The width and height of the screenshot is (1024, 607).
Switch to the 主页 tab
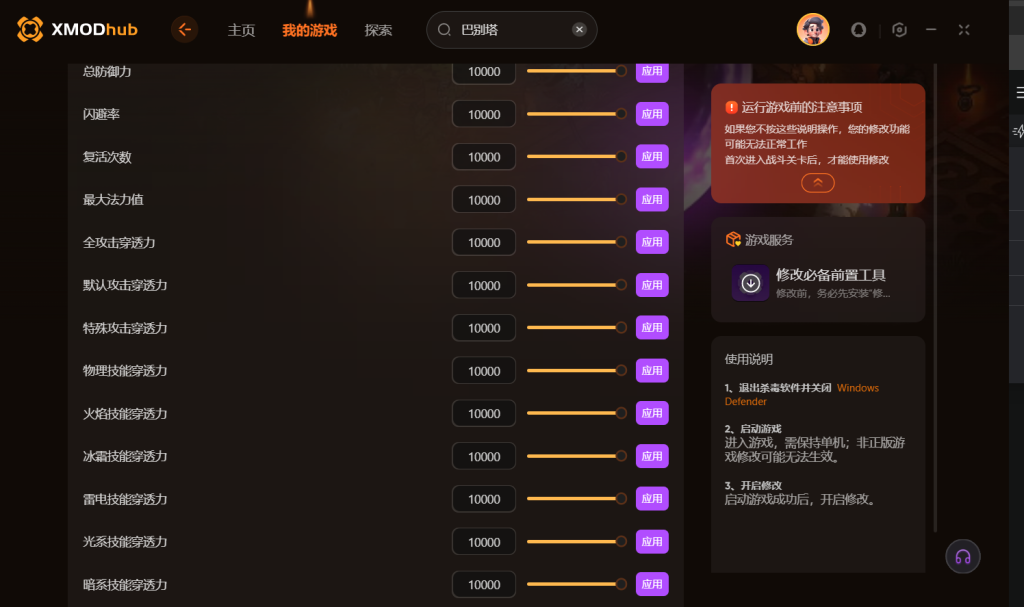click(241, 30)
